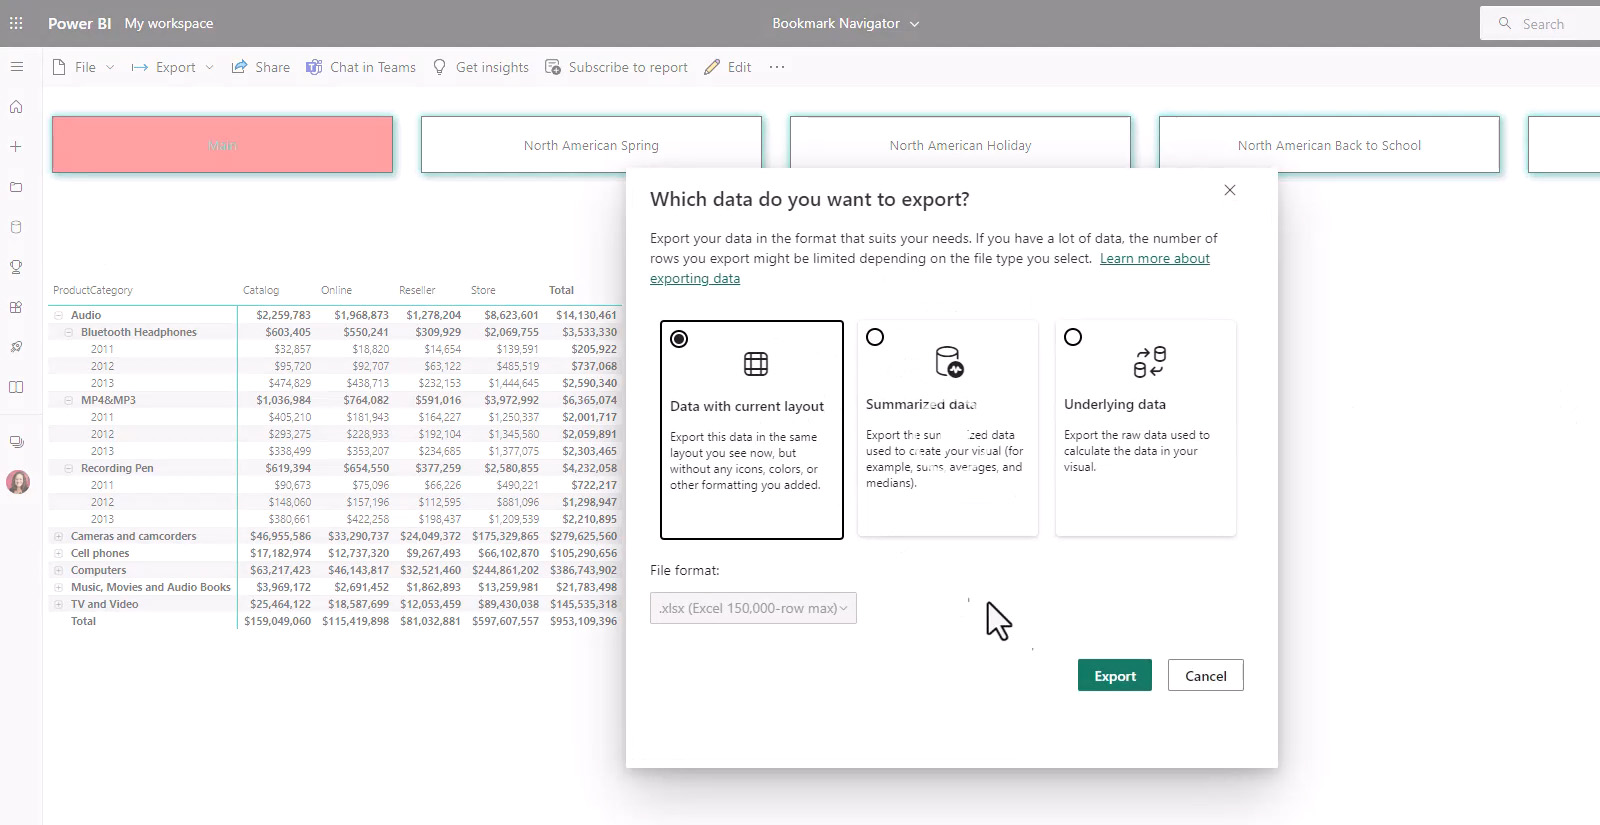The width and height of the screenshot is (1600, 825).
Task: Collapse the Recording Pen row
Action: tap(69, 468)
